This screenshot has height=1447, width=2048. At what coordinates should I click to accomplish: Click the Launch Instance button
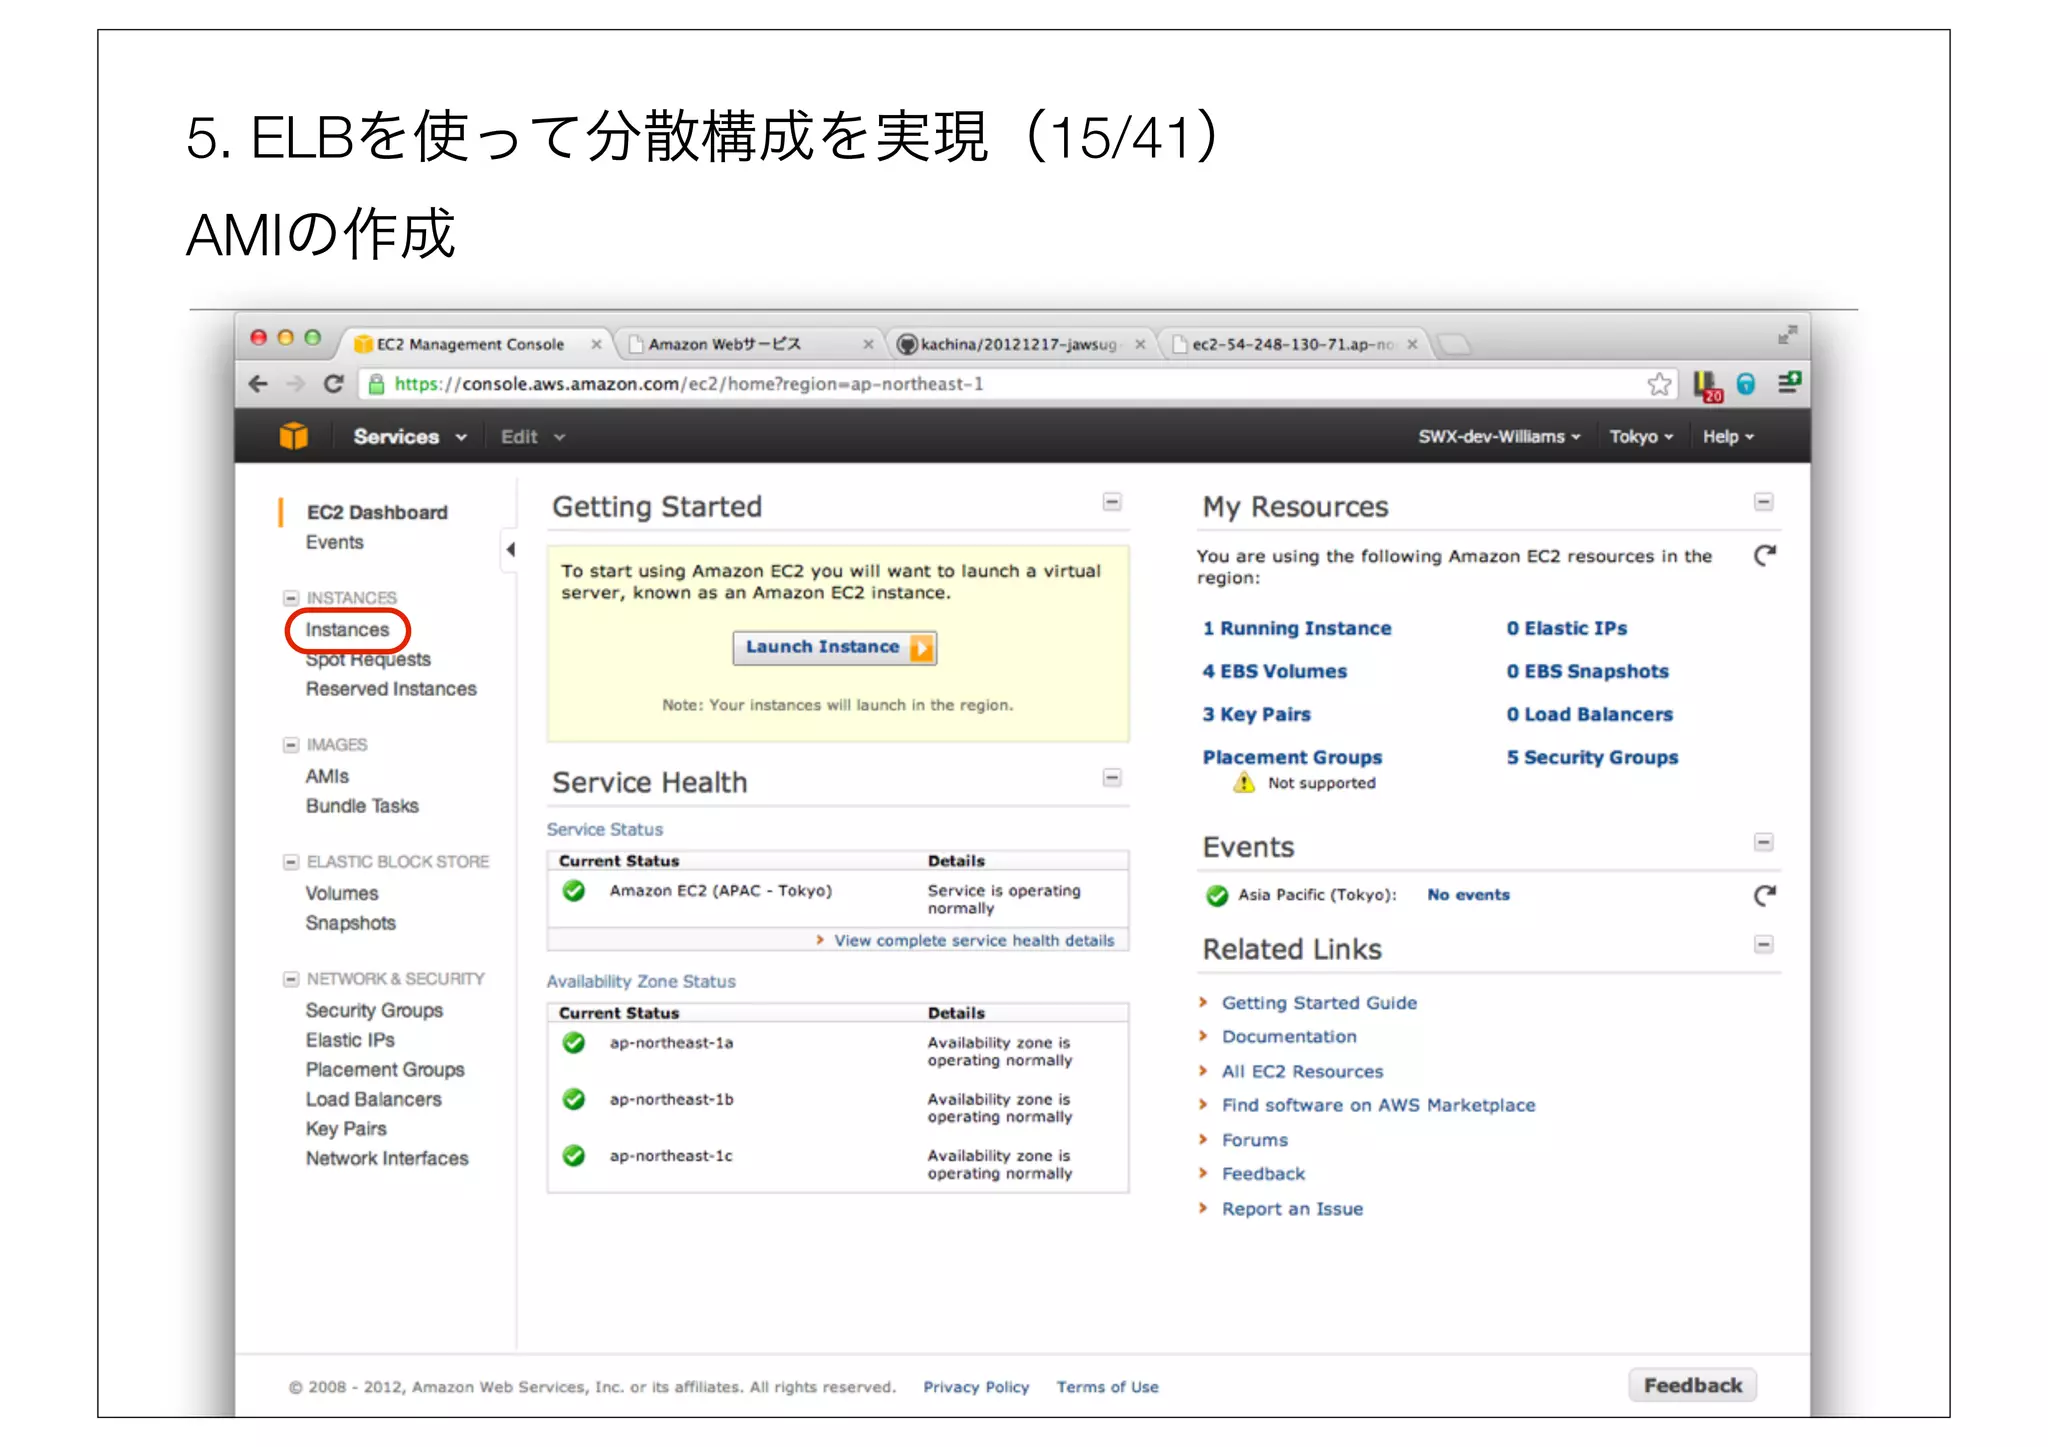tap(834, 647)
